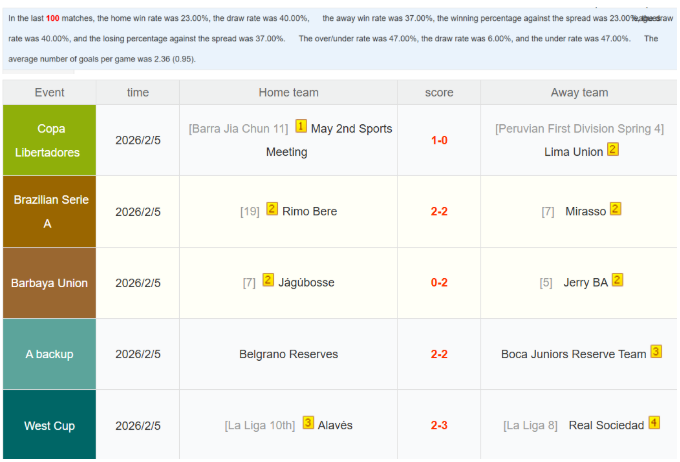Click yellow card badge next to Jerry BA
Screen dimensions: 680x462
click(618, 281)
